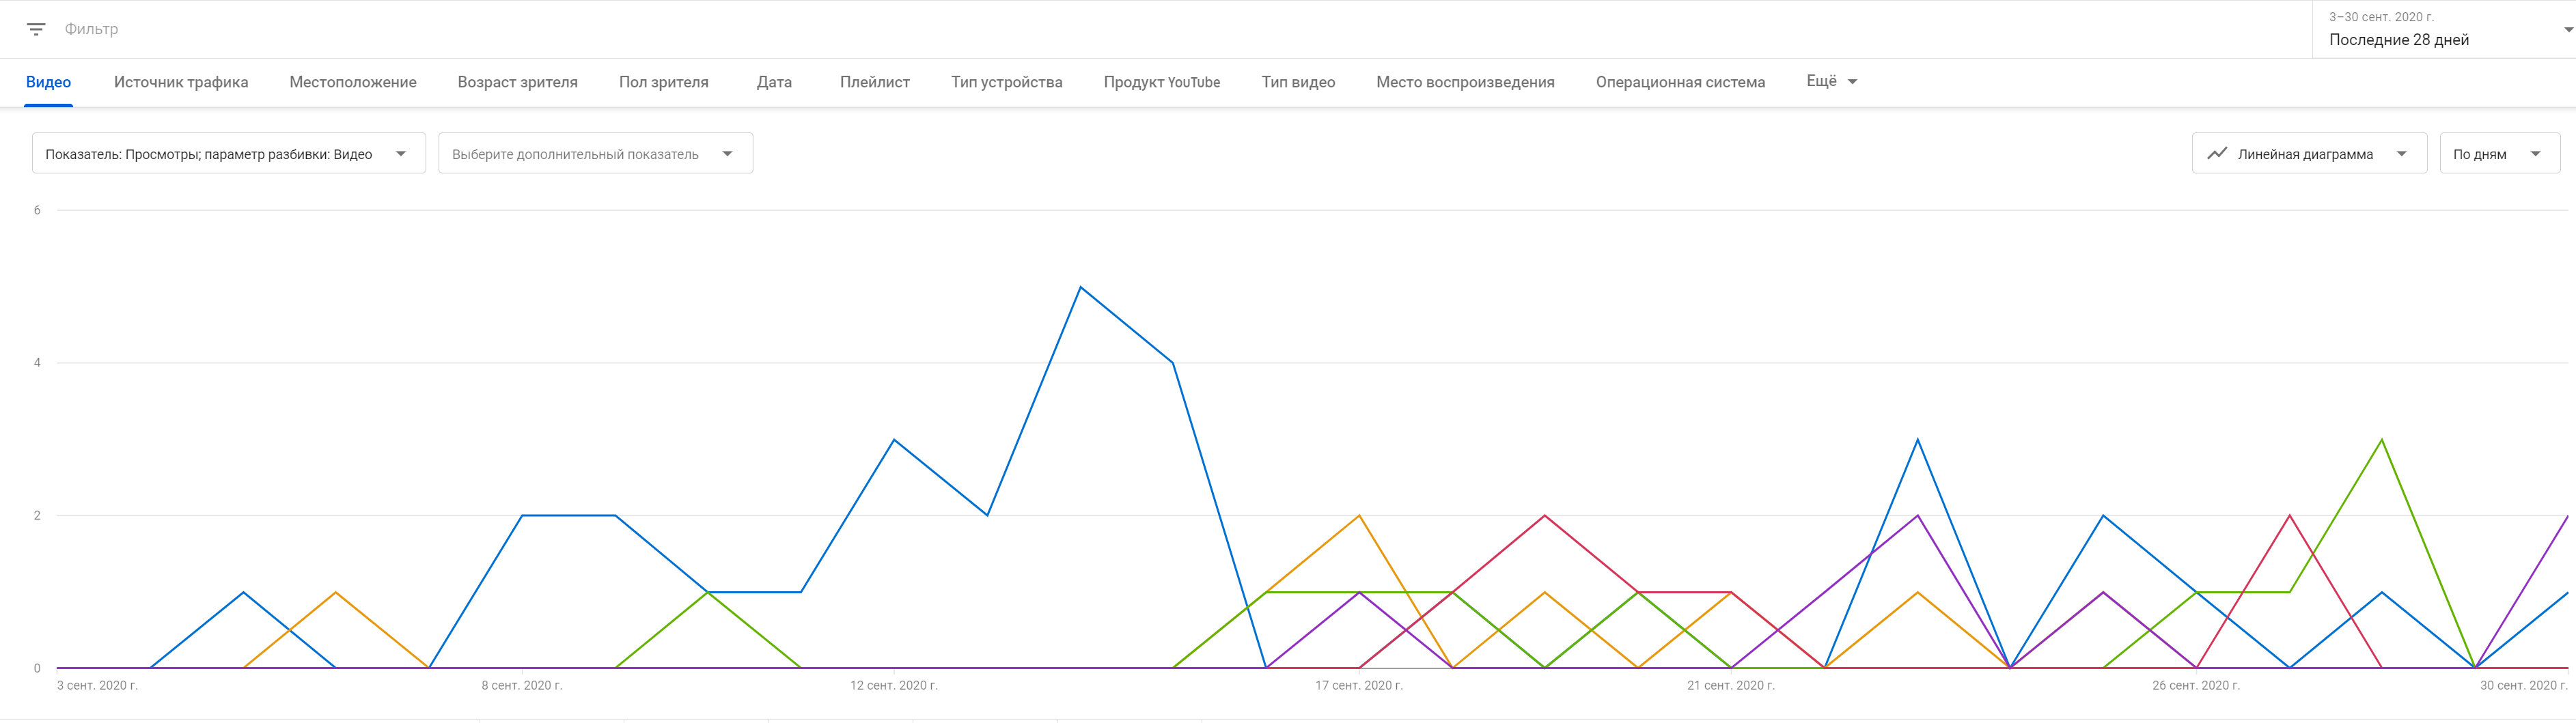Select the Местоположение tab
The image size is (2576, 723).
pyautogui.click(x=353, y=82)
